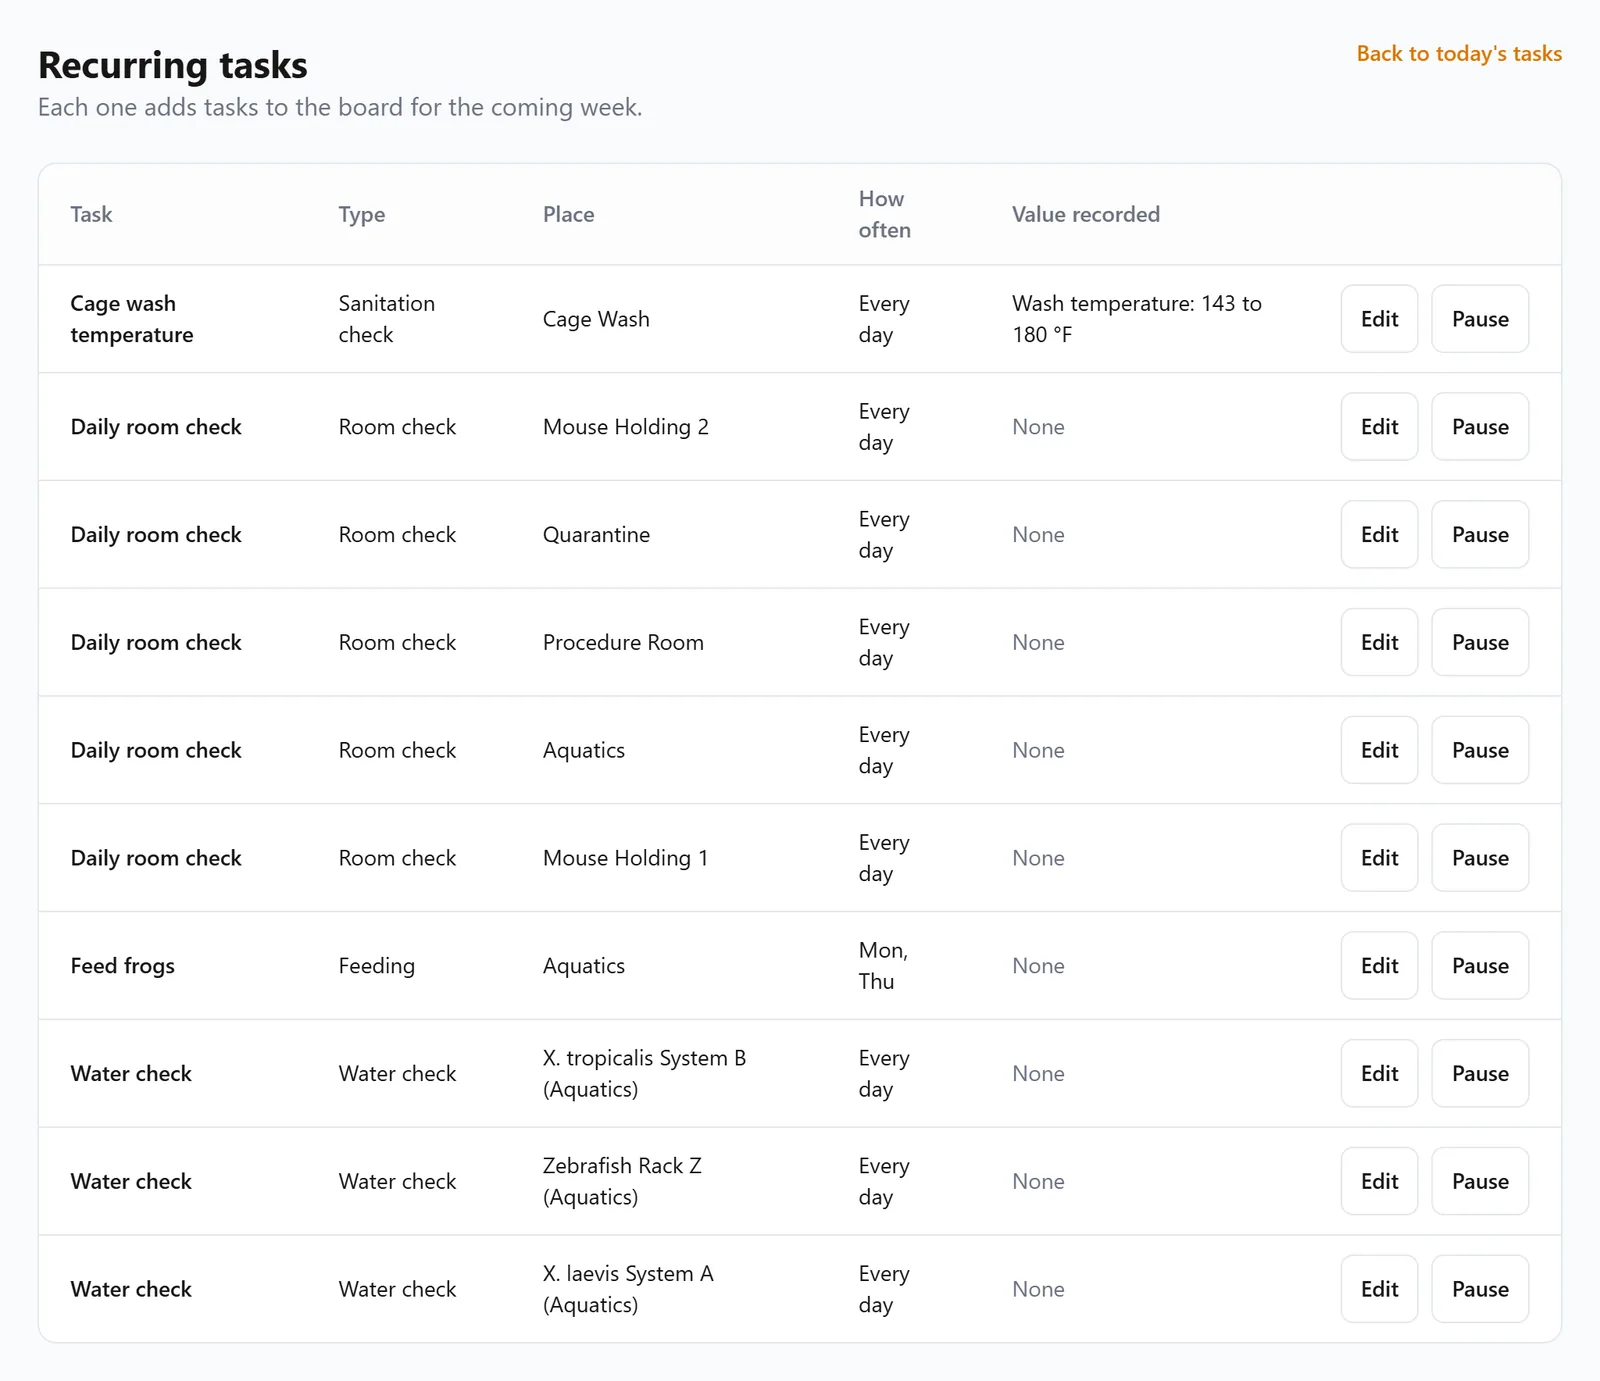This screenshot has height=1381, width=1600.
Task: Edit X. laevis System A water check
Action: click(1379, 1289)
